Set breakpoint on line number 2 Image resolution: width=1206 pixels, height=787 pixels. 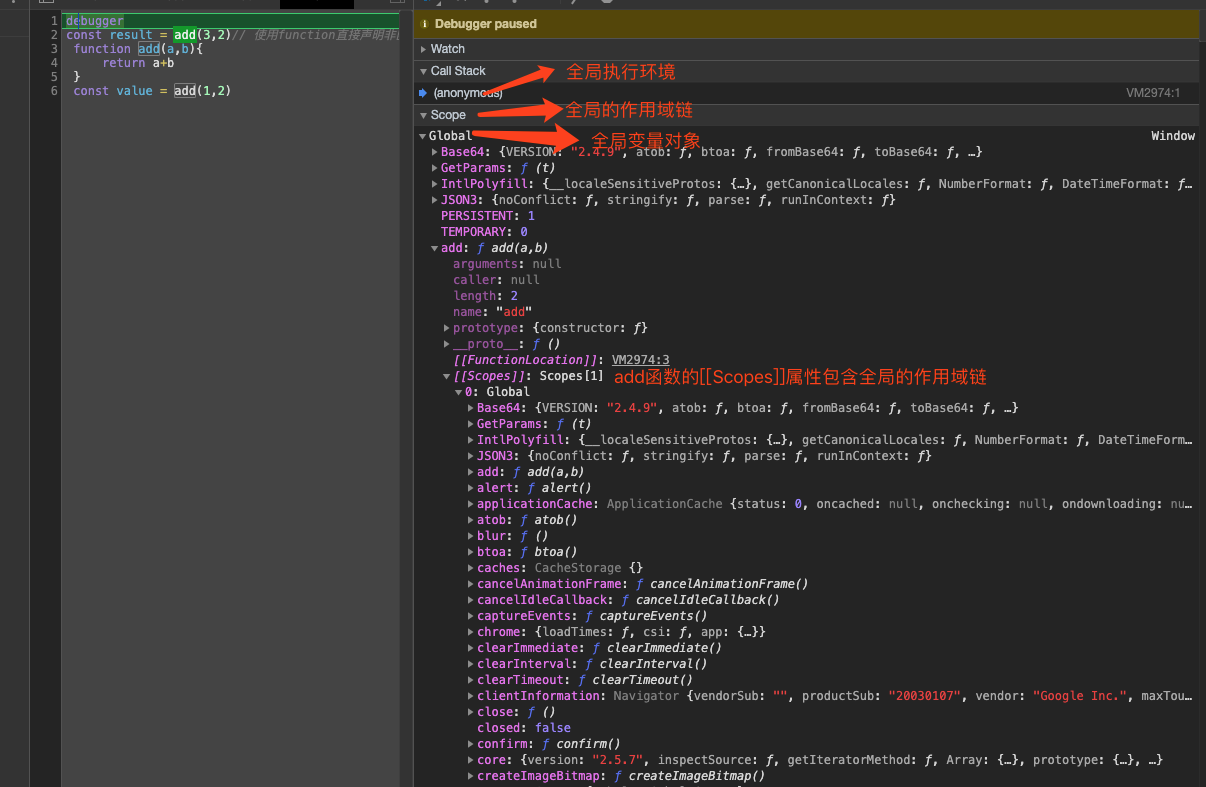click(x=55, y=35)
